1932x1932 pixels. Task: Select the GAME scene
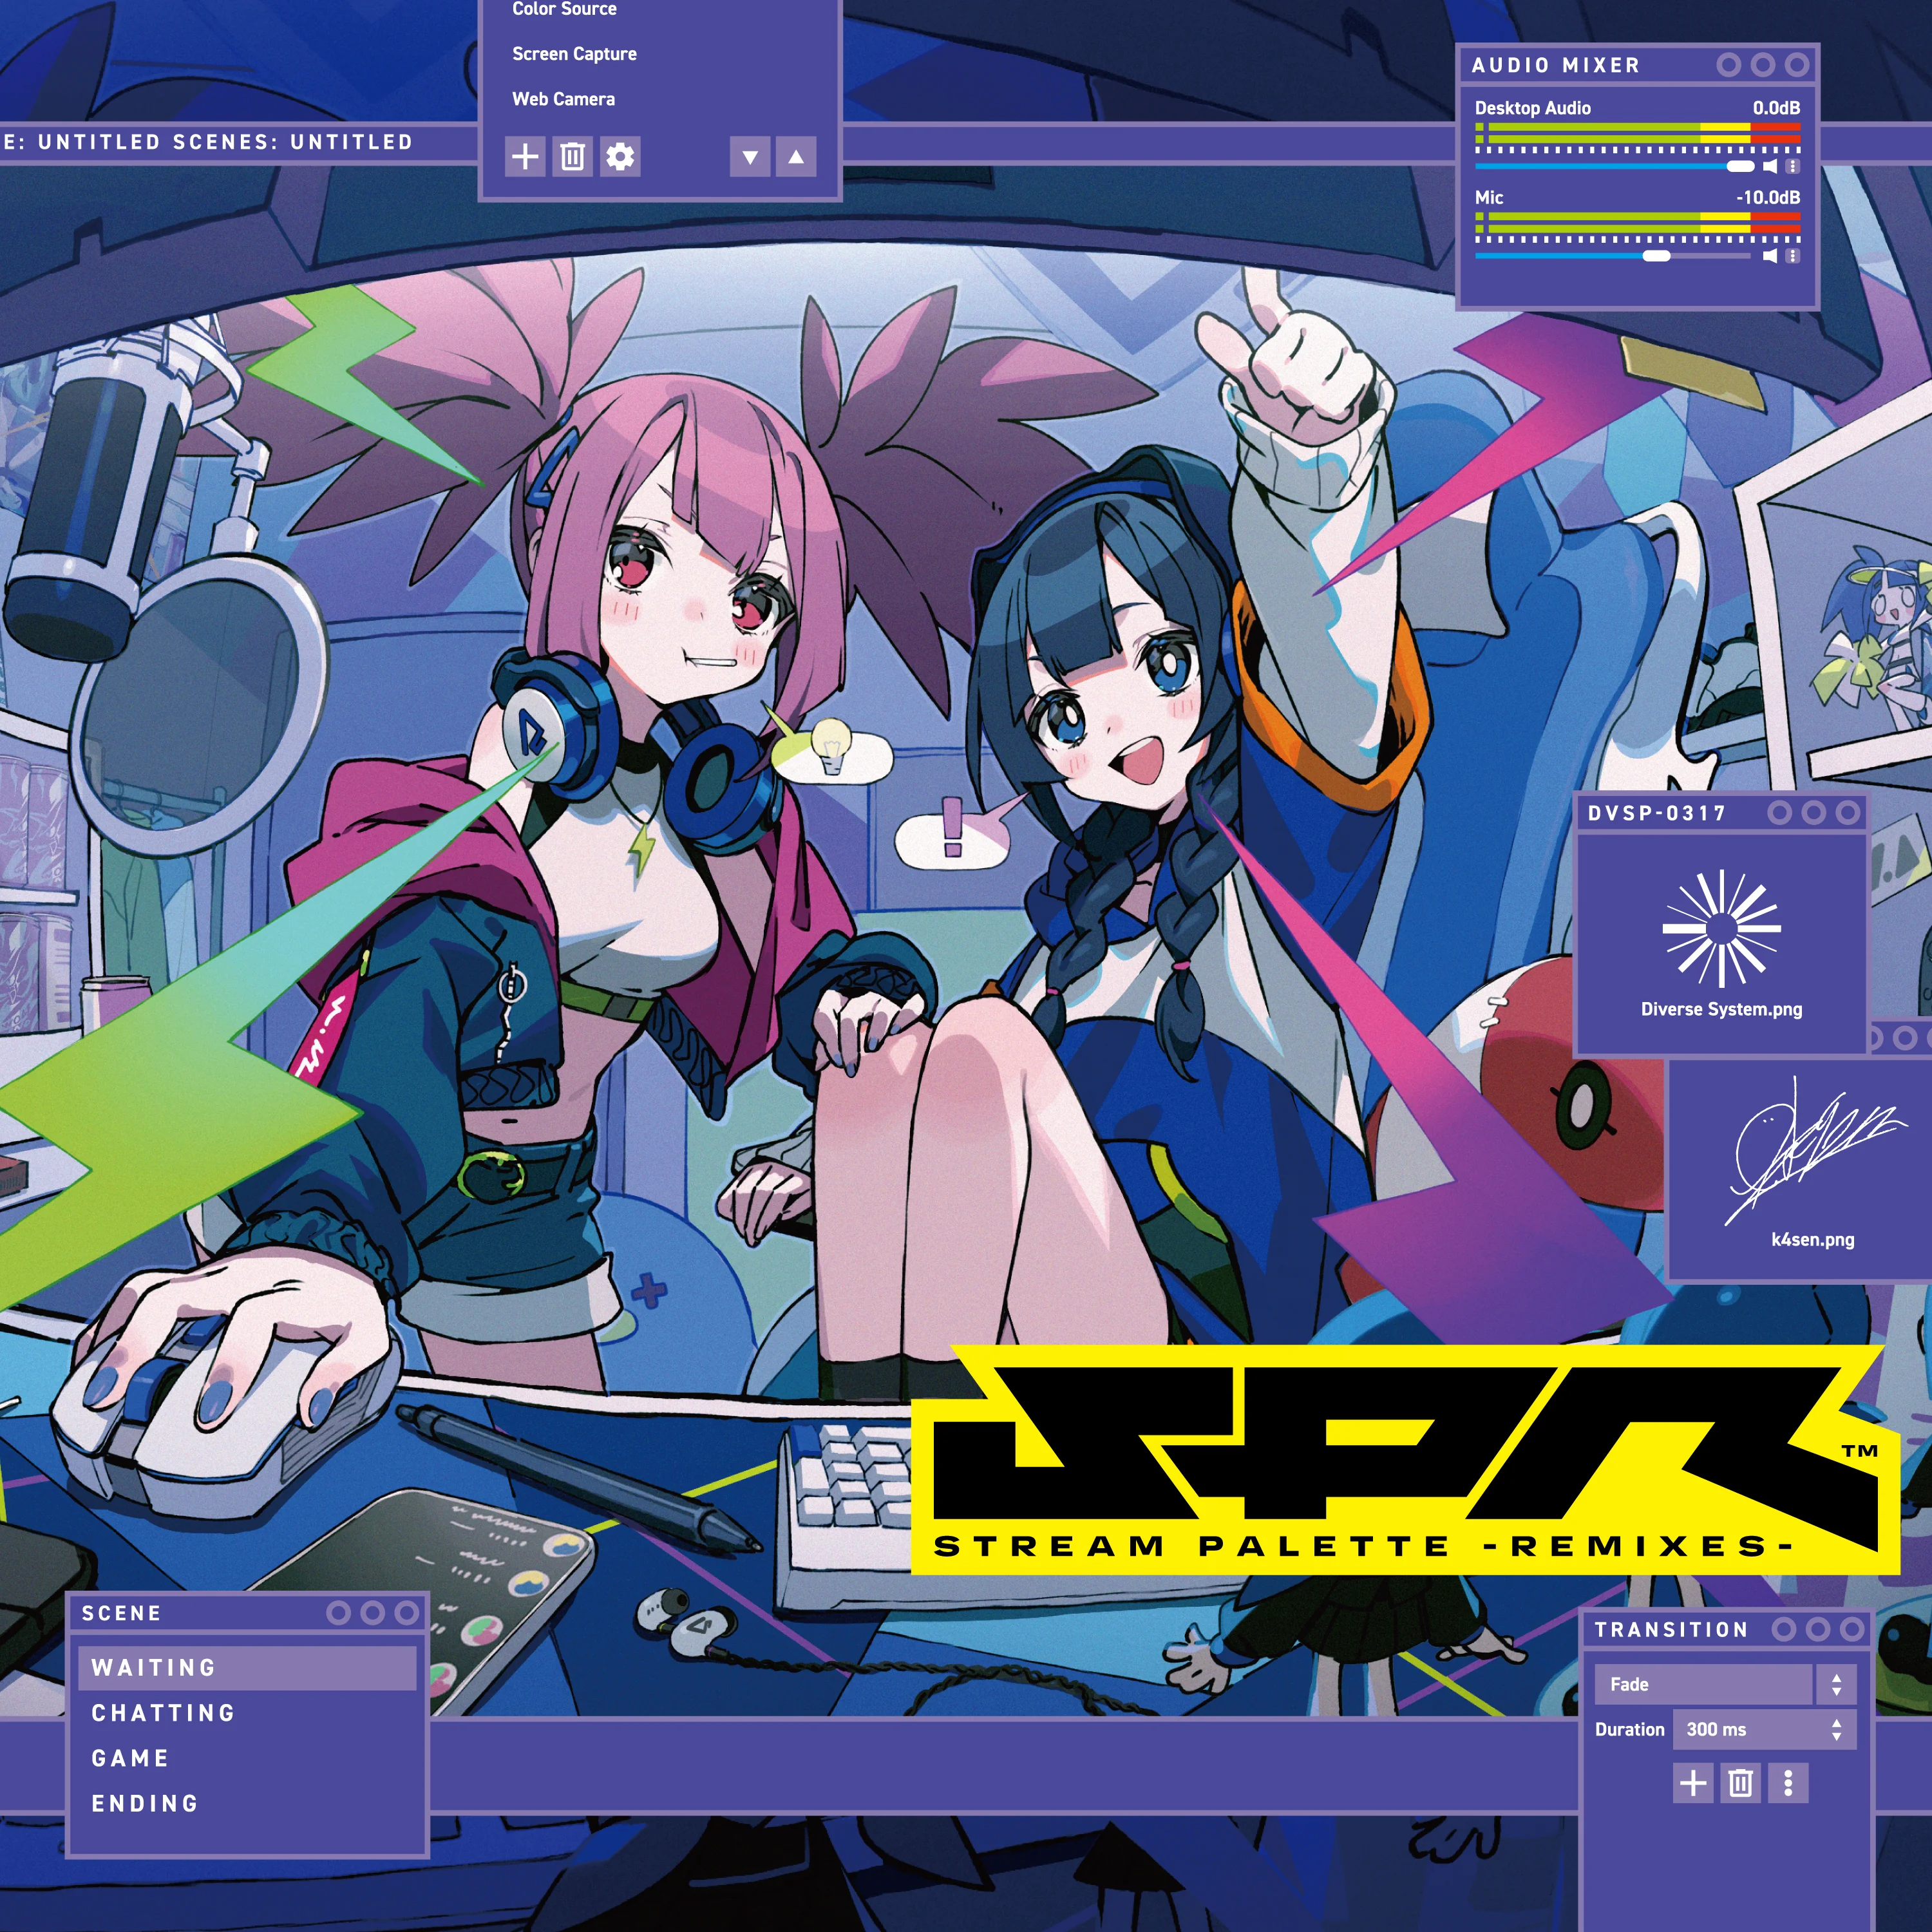click(x=130, y=1758)
